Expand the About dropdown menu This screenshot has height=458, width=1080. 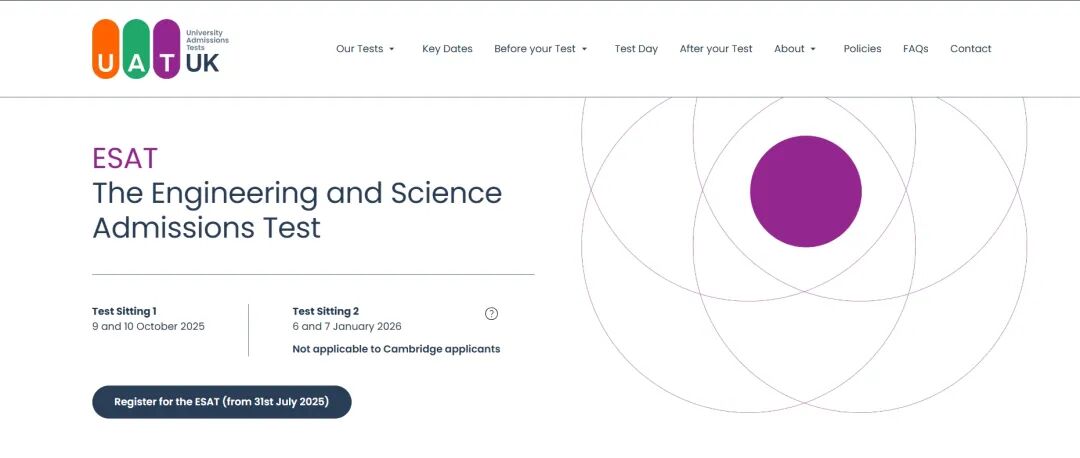point(795,49)
